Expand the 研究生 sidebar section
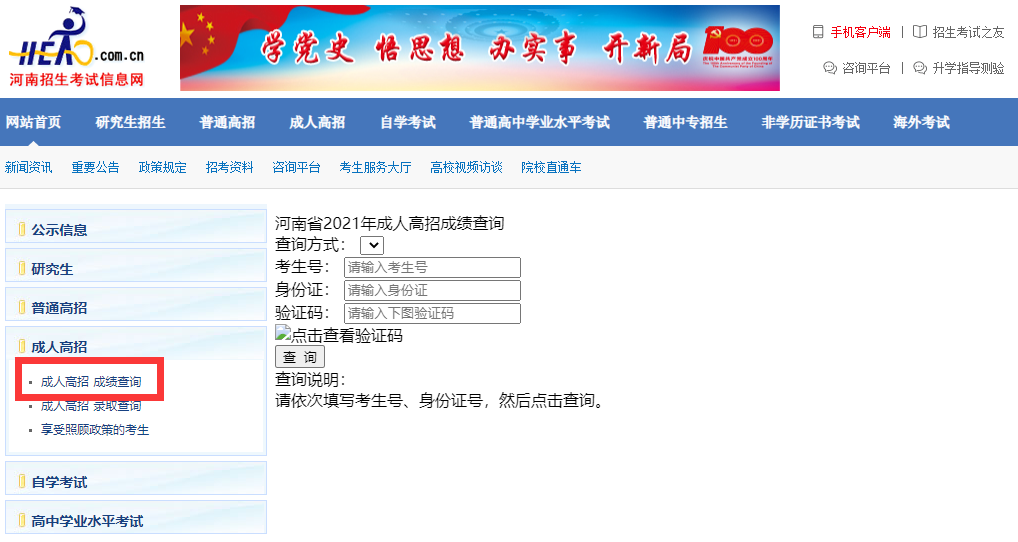This screenshot has height=542, width=1018. coord(52,269)
